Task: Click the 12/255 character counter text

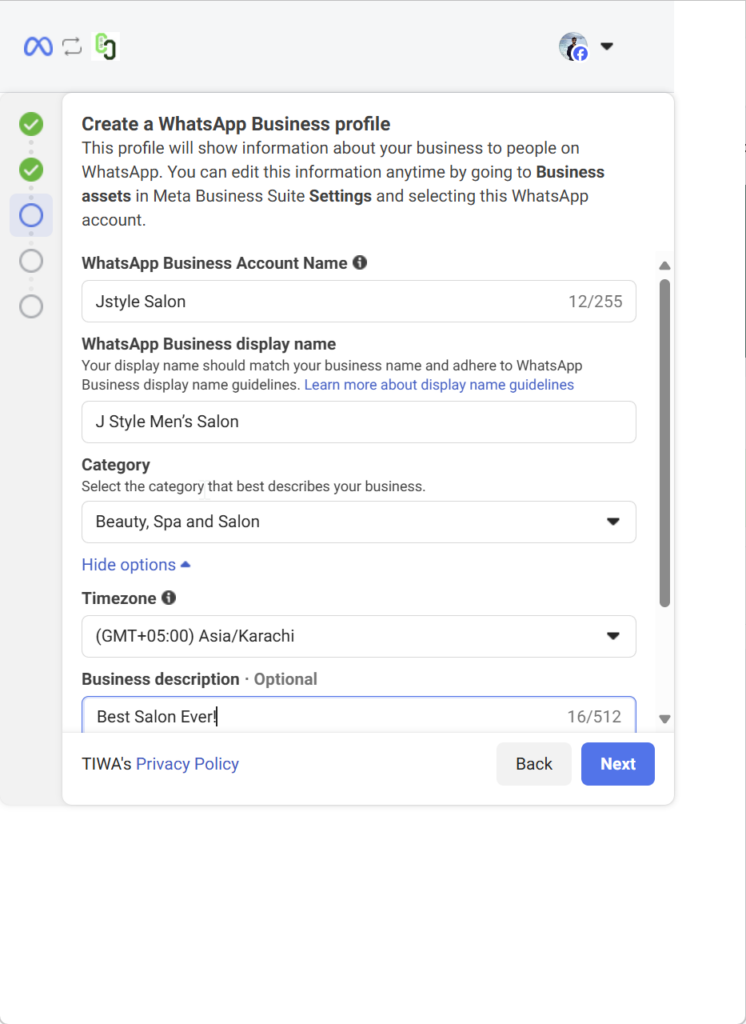Action: click(x=595, y=302)
